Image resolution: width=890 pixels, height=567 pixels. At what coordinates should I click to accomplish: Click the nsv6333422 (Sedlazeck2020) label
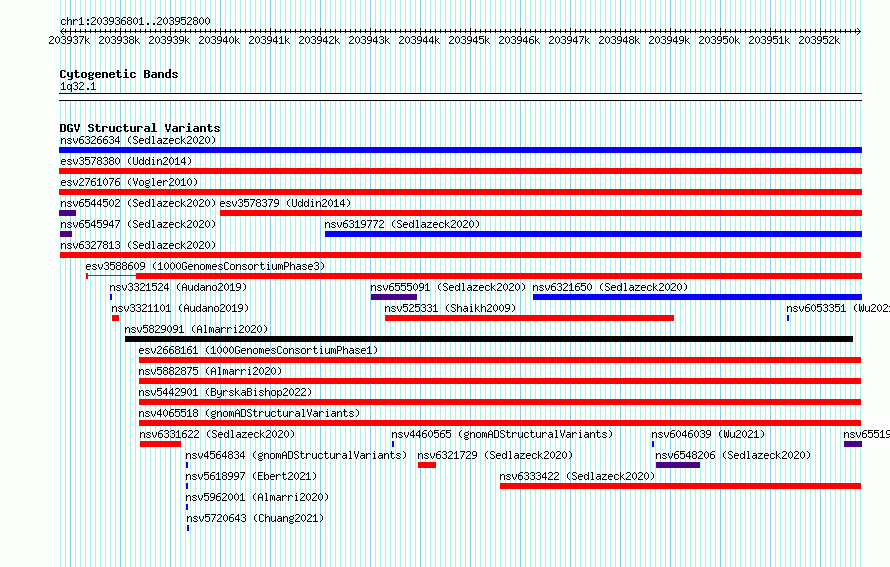pos(577,476)
